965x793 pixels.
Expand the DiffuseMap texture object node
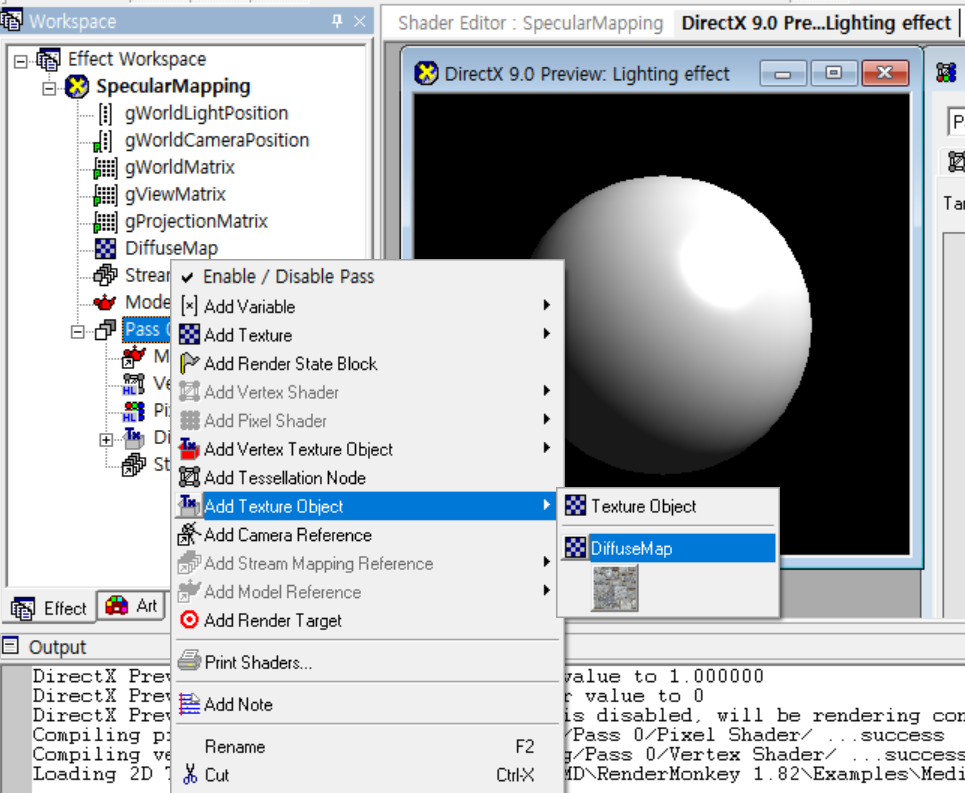(106, 440)
